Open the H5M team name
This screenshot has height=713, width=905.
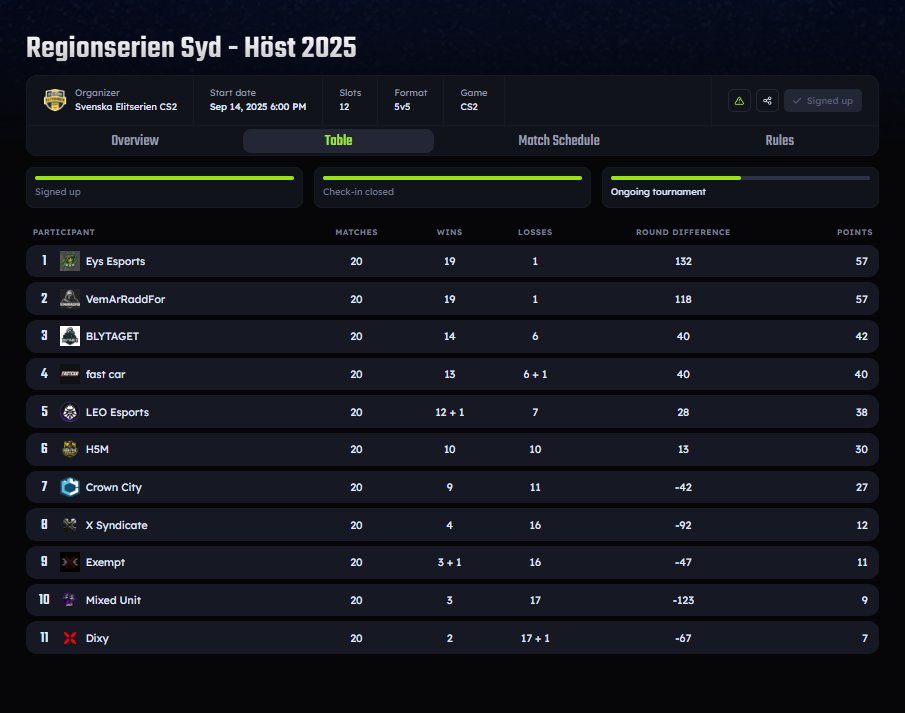point(97,449)
